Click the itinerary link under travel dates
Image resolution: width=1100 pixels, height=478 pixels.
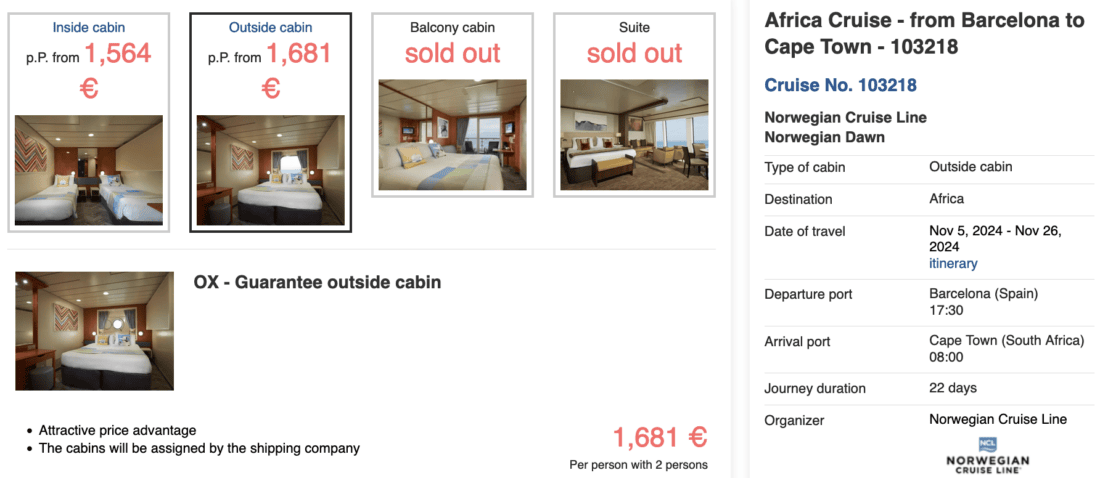953,263
